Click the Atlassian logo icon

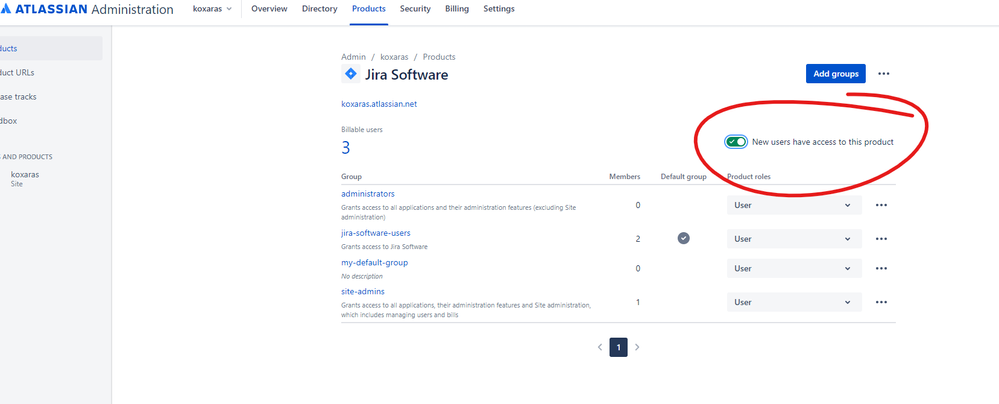pyautogui.click(x=4, y=10)
